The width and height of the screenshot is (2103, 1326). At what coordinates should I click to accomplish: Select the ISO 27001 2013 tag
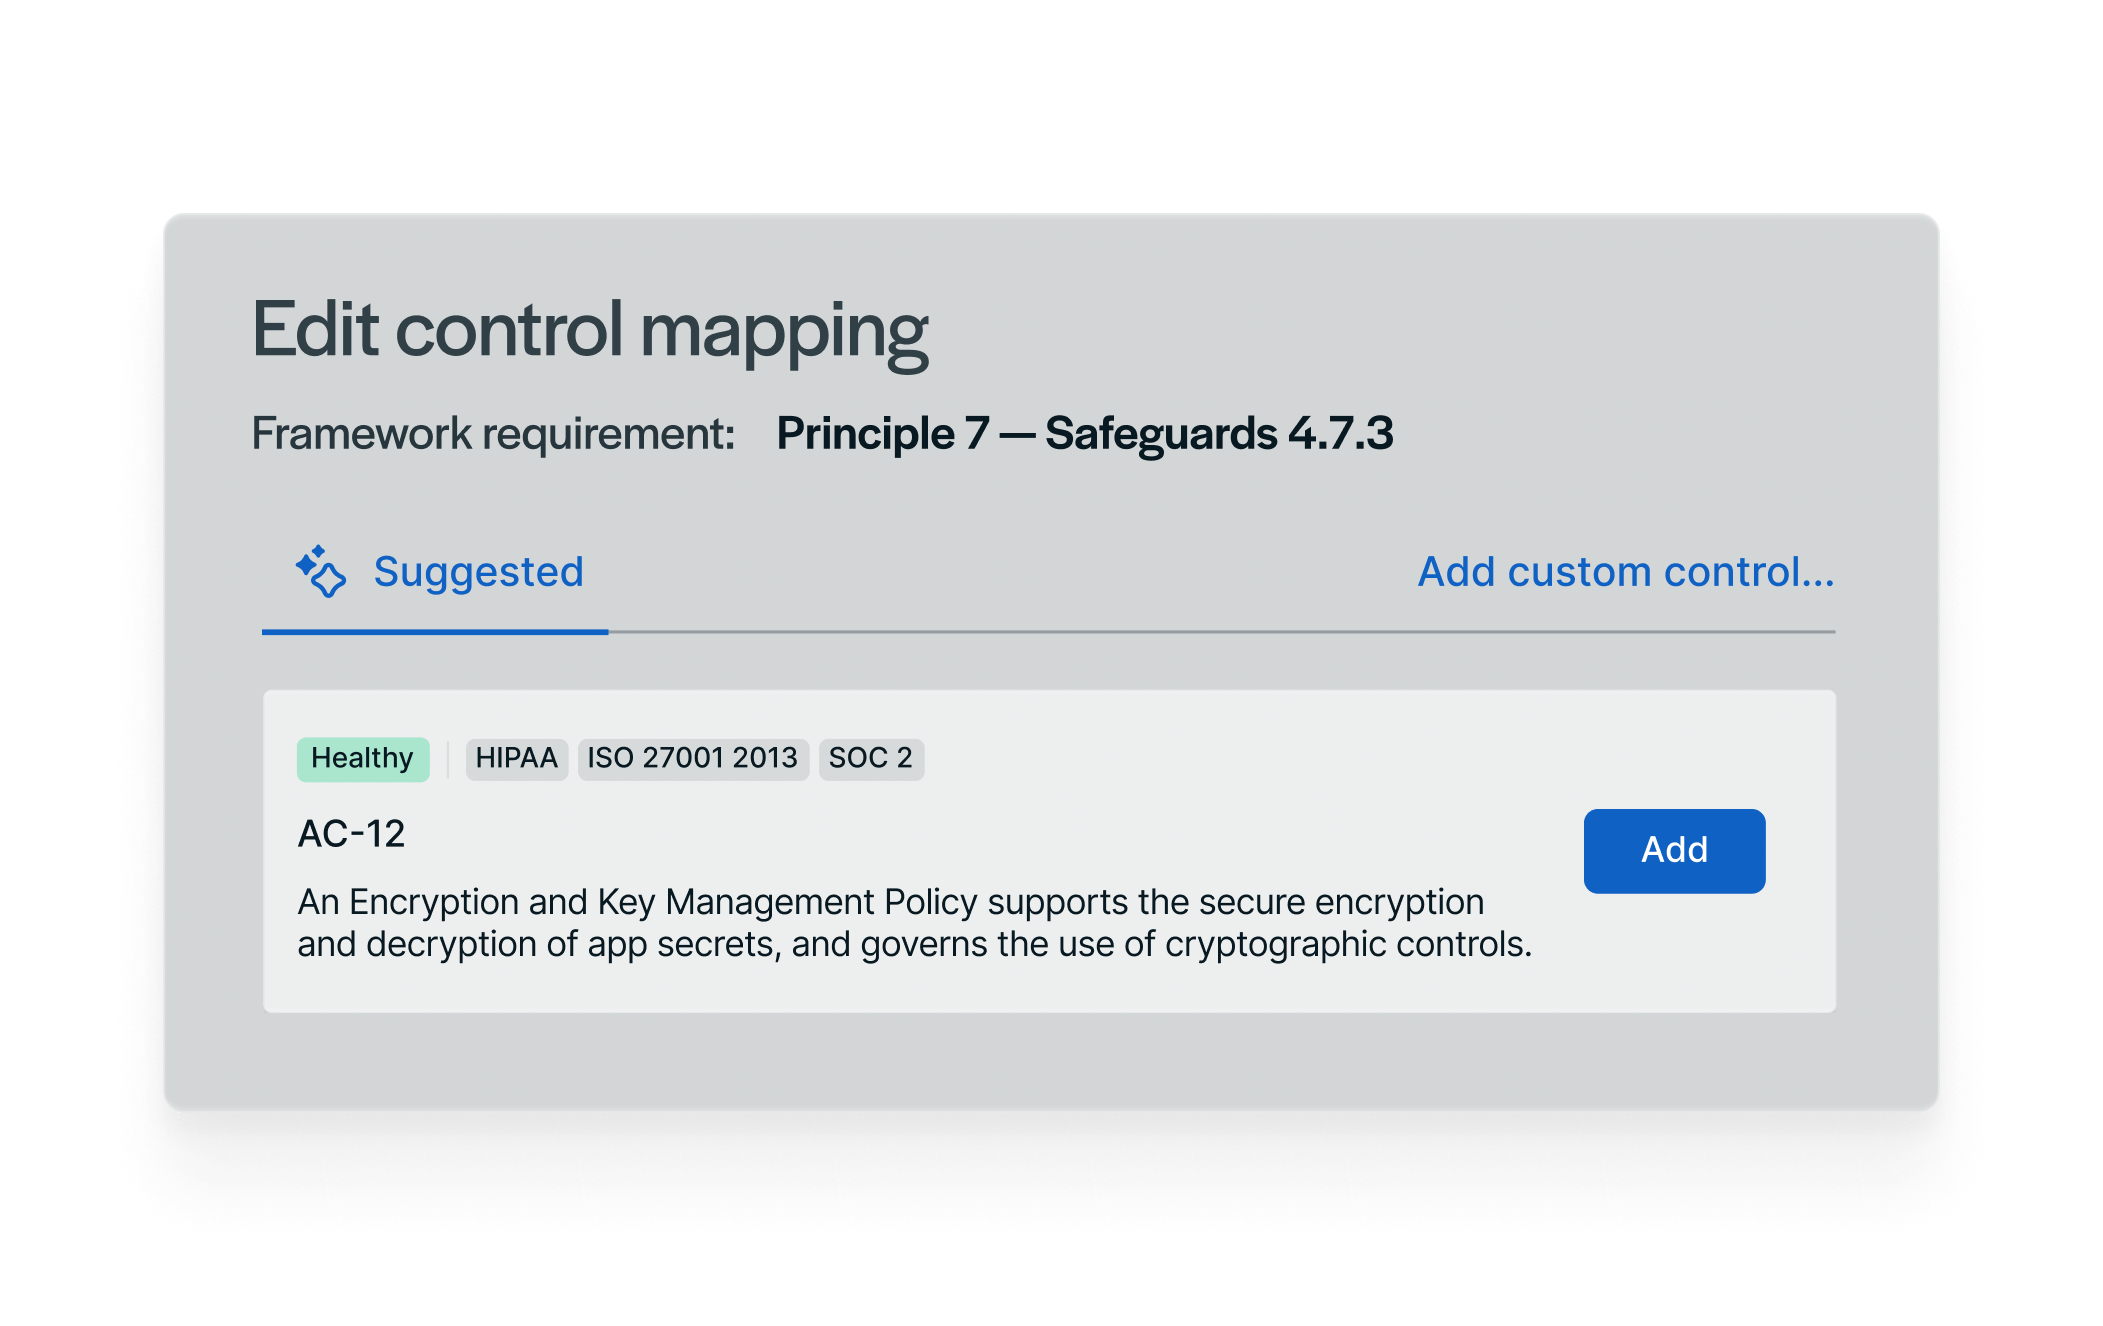click(692, 758)
